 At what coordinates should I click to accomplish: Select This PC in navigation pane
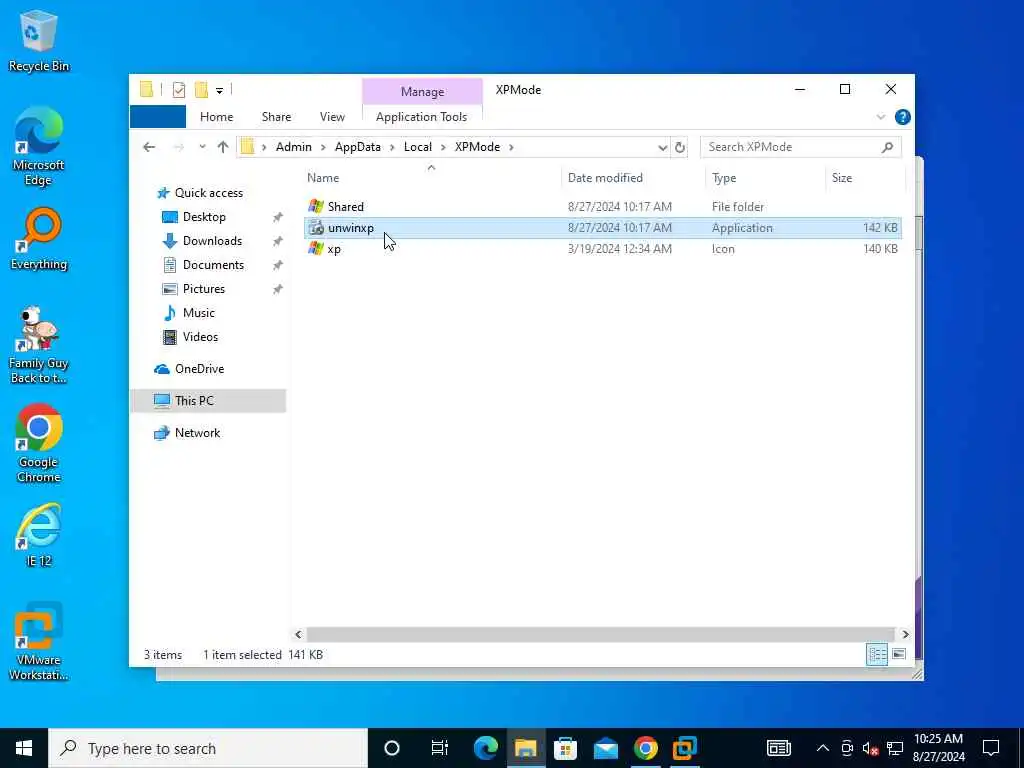click(x=208, y=401)
